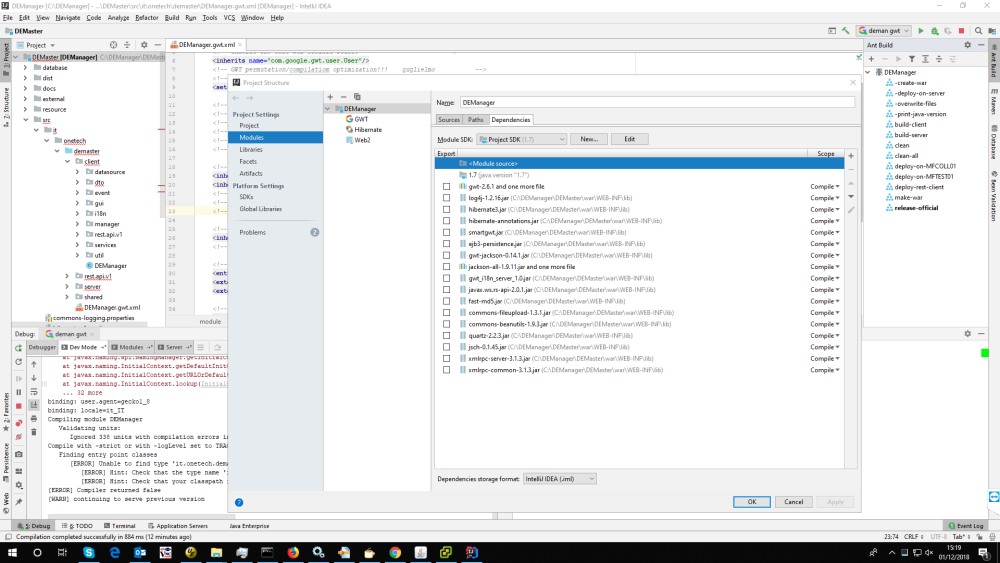Screen dimensions: 1000x563
Task: Add dependency with plus beside table
Action: 851,156
